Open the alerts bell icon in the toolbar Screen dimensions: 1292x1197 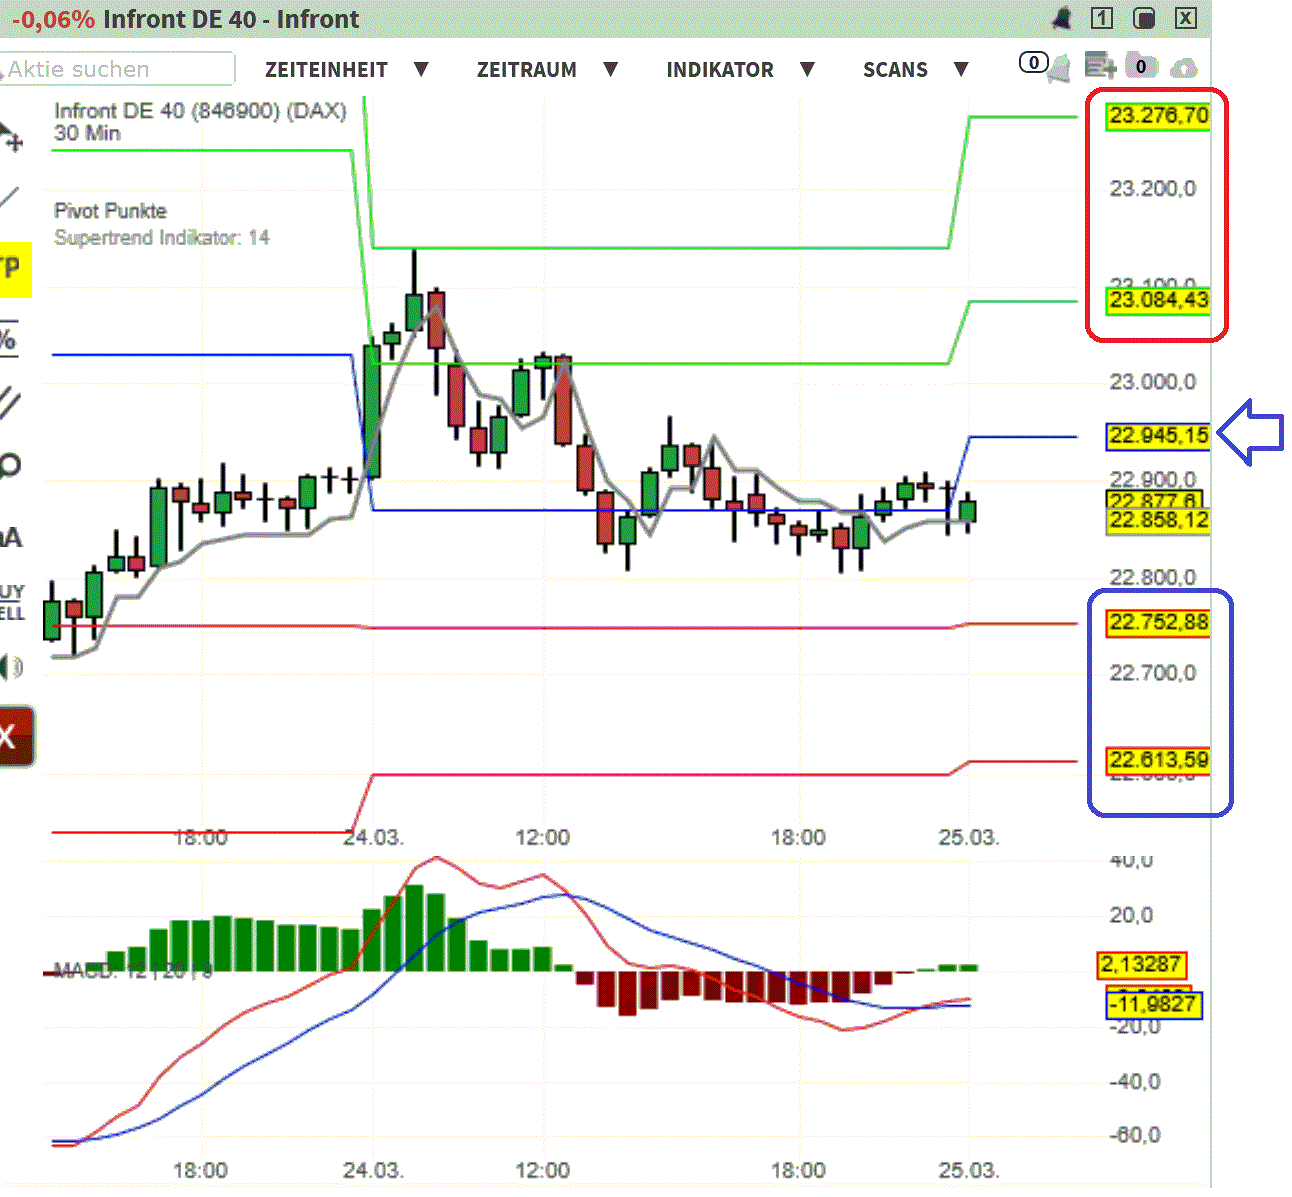(x=1059, y=66)
